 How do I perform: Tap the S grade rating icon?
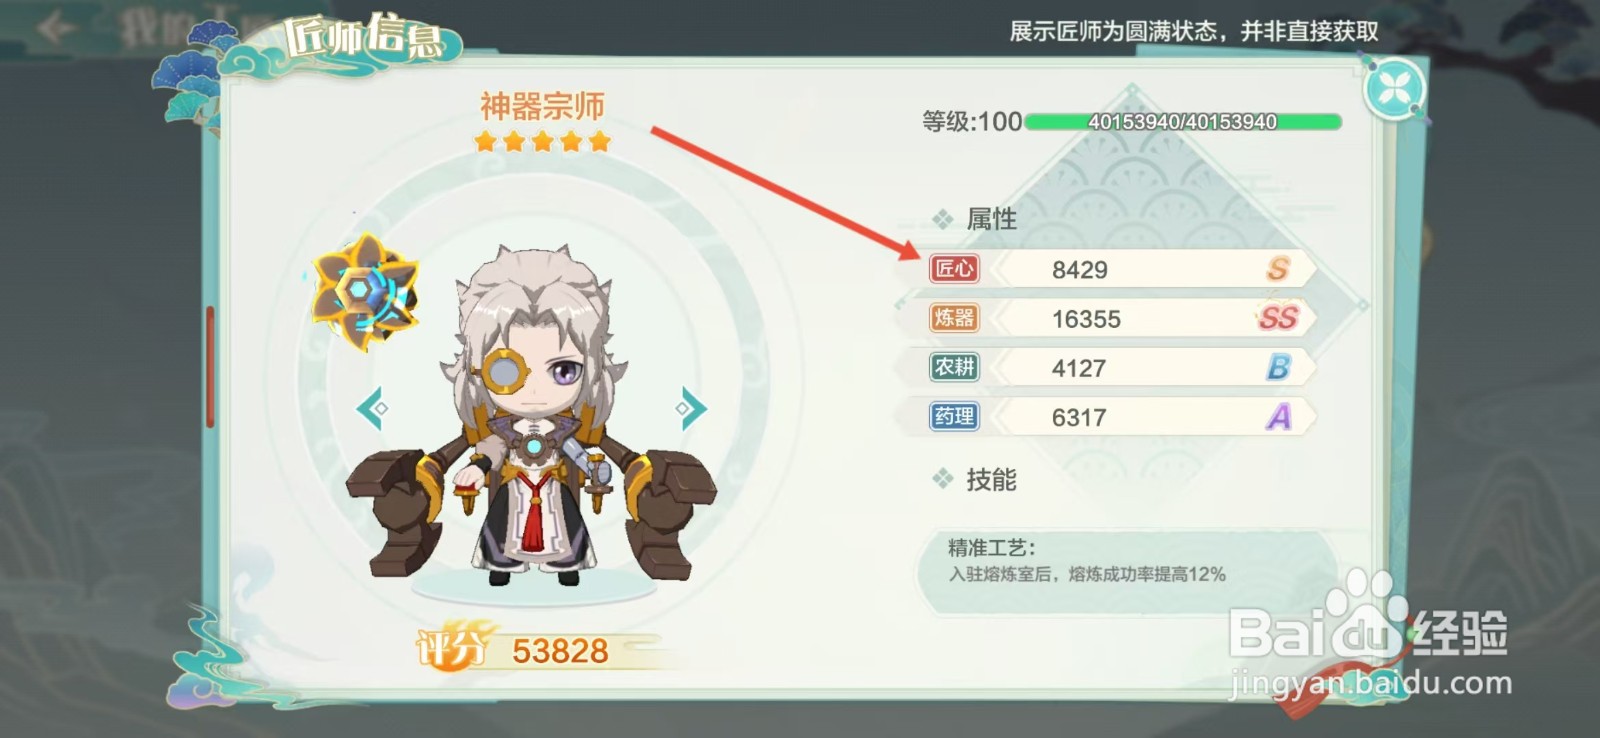point(1278,269)
